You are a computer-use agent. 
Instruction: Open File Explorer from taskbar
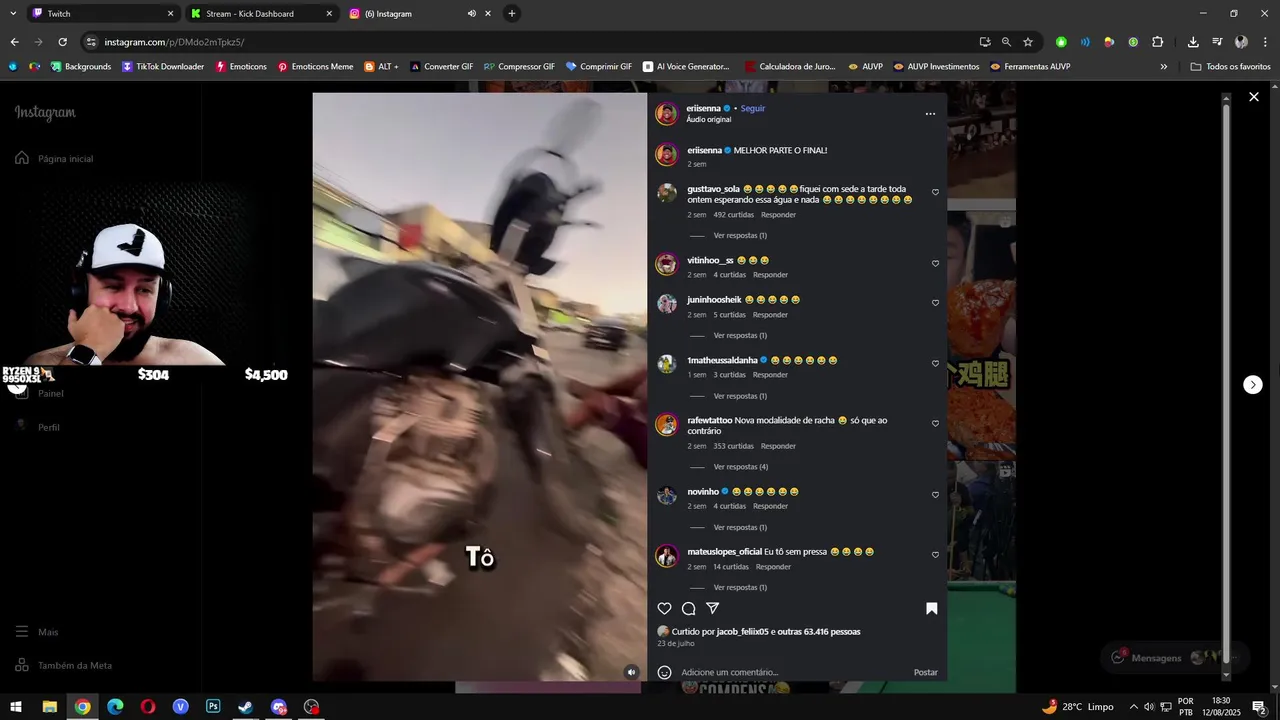pos(49,706)
